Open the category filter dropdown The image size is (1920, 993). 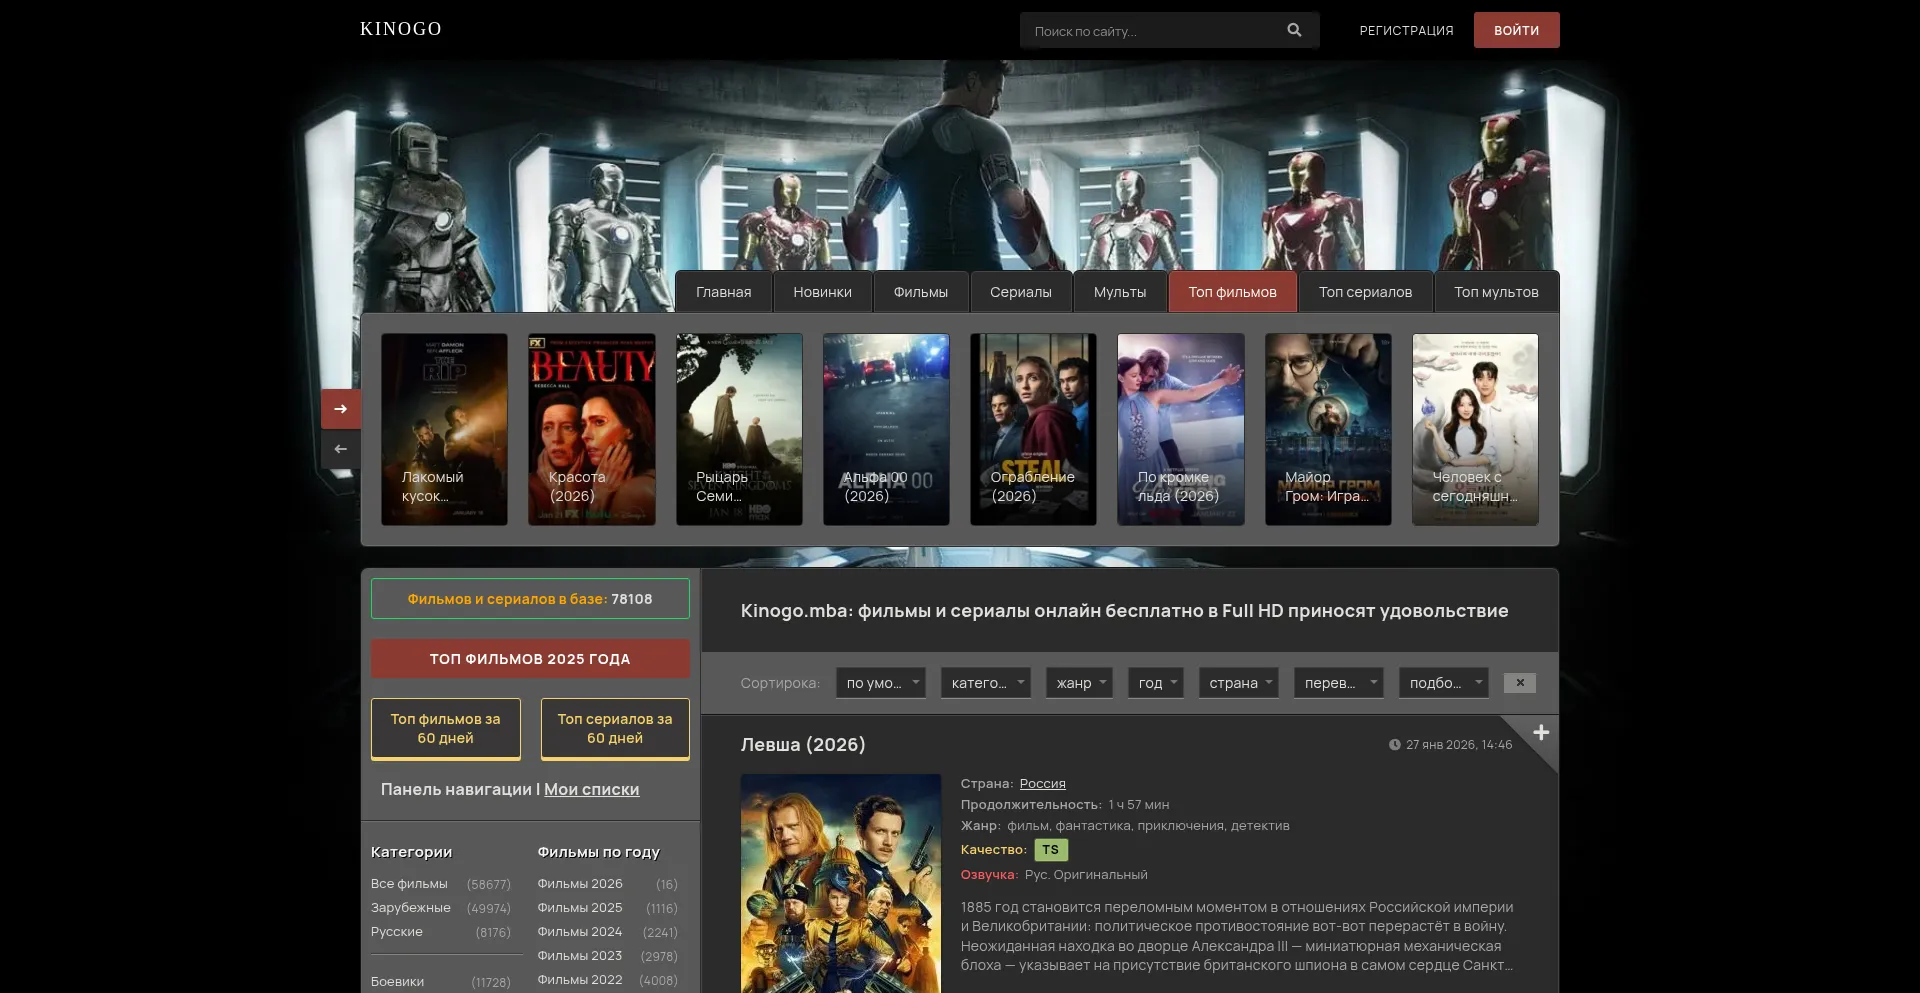tap(986, 683)
